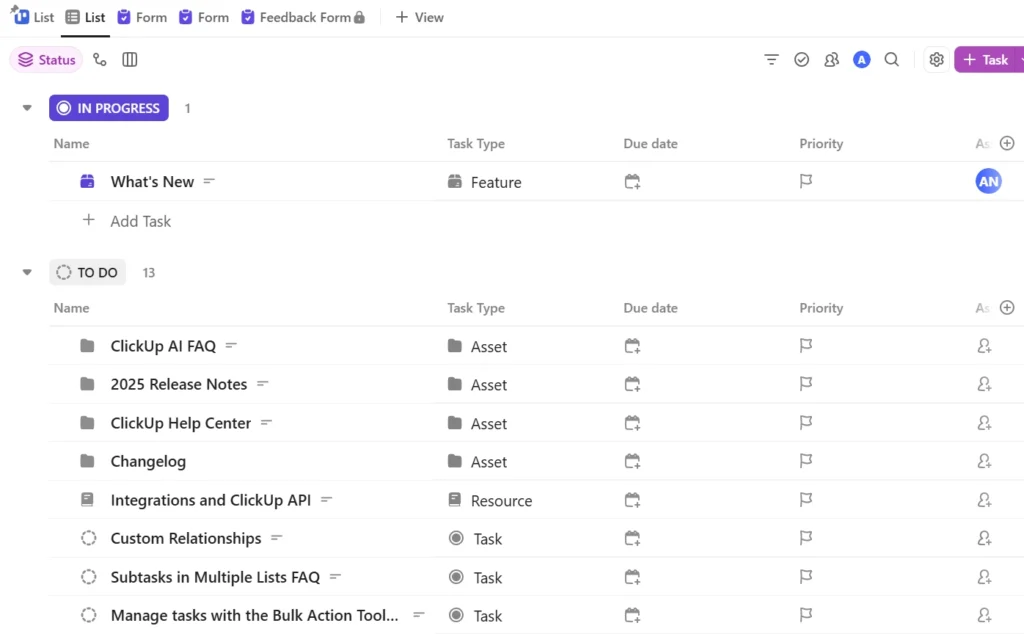The height and width of the screenshot is (634, 1024).
Task: Sort by Priority in IN PROGRESS header
Action: click(821, 143)
